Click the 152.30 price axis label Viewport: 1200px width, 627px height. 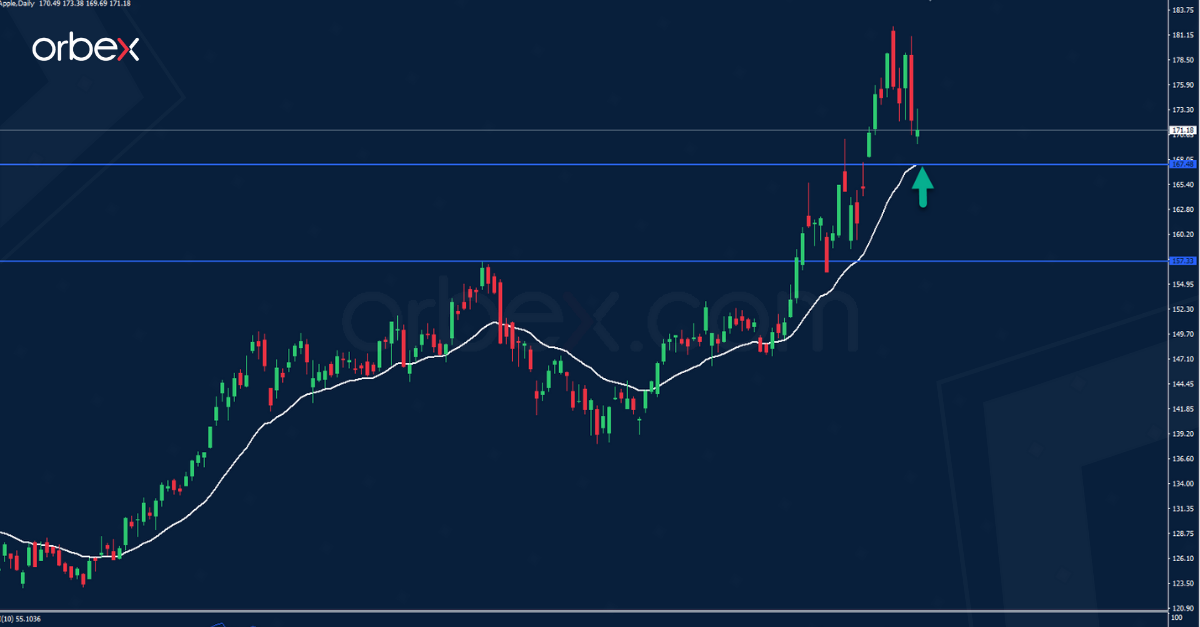pos(1185,310)
